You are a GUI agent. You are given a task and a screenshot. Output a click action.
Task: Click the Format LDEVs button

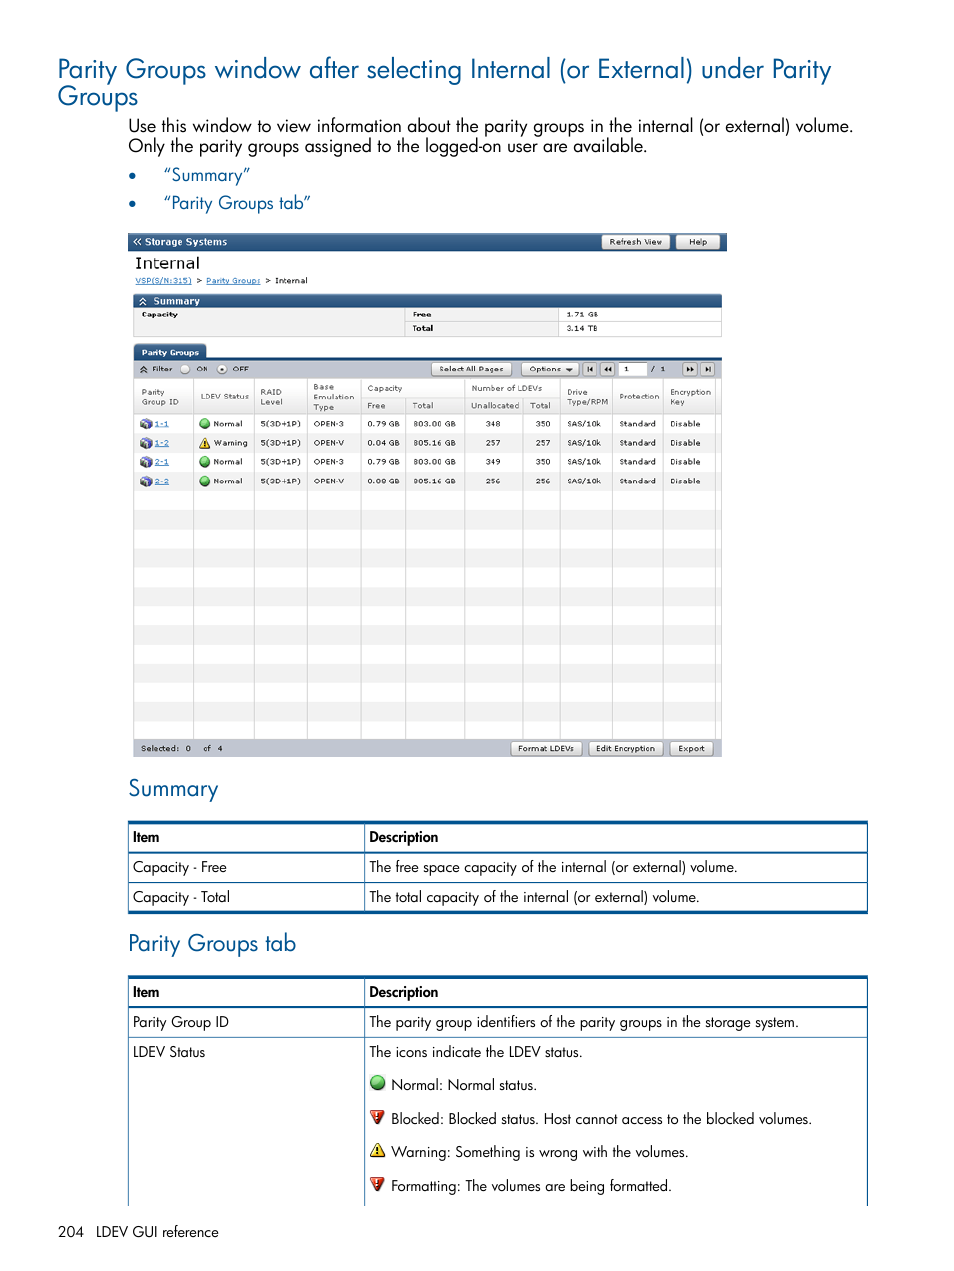point(546,748)
